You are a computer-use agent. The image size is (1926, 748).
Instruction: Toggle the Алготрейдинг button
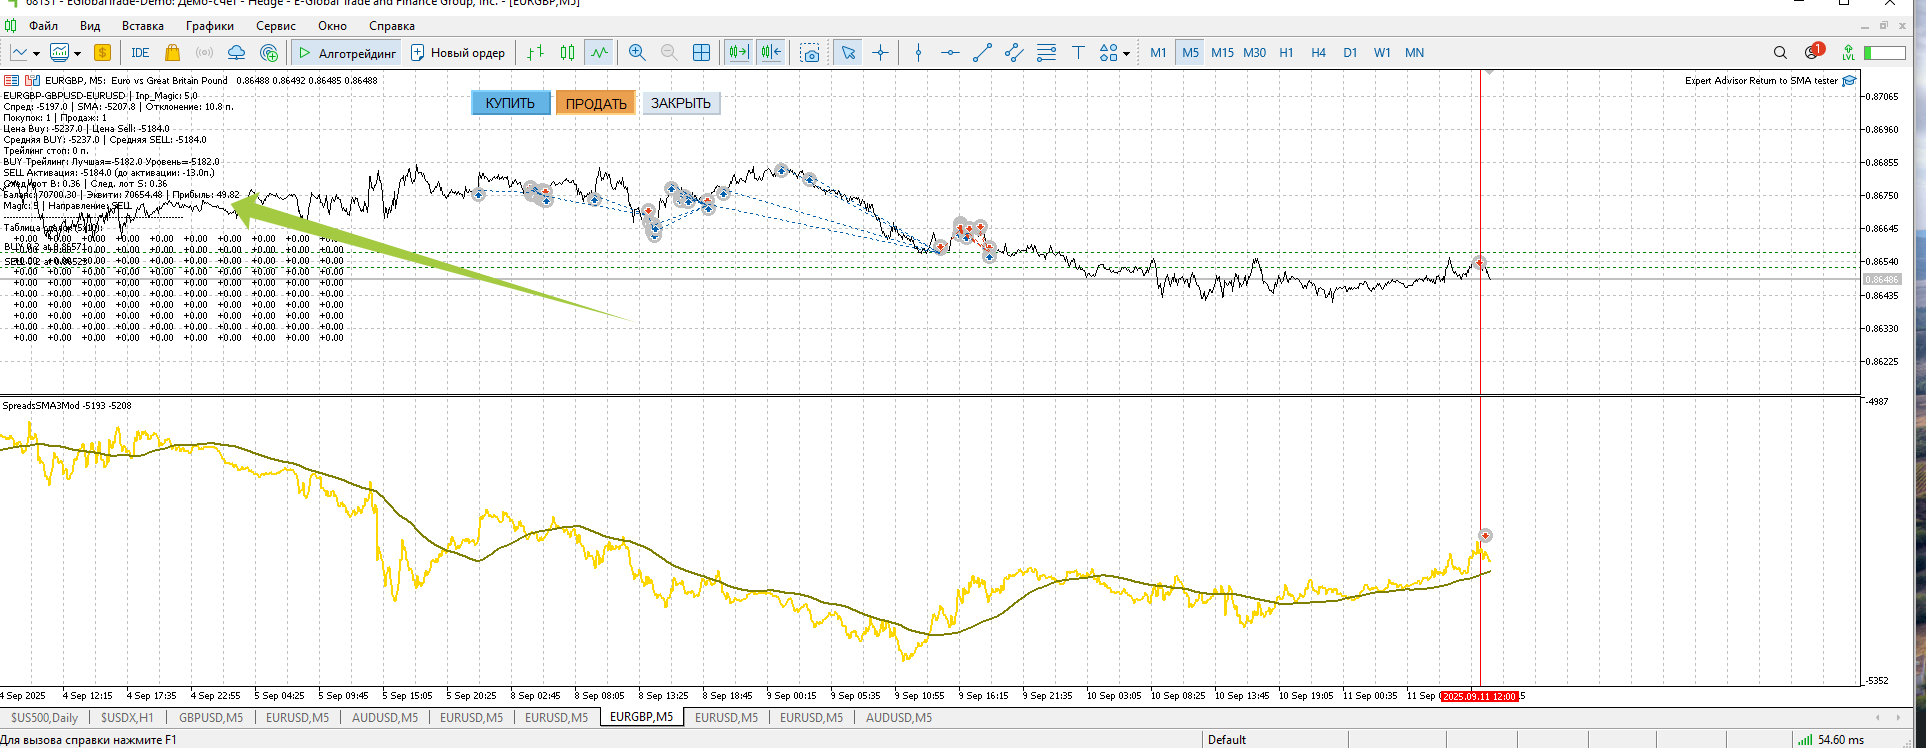point(347,53)
